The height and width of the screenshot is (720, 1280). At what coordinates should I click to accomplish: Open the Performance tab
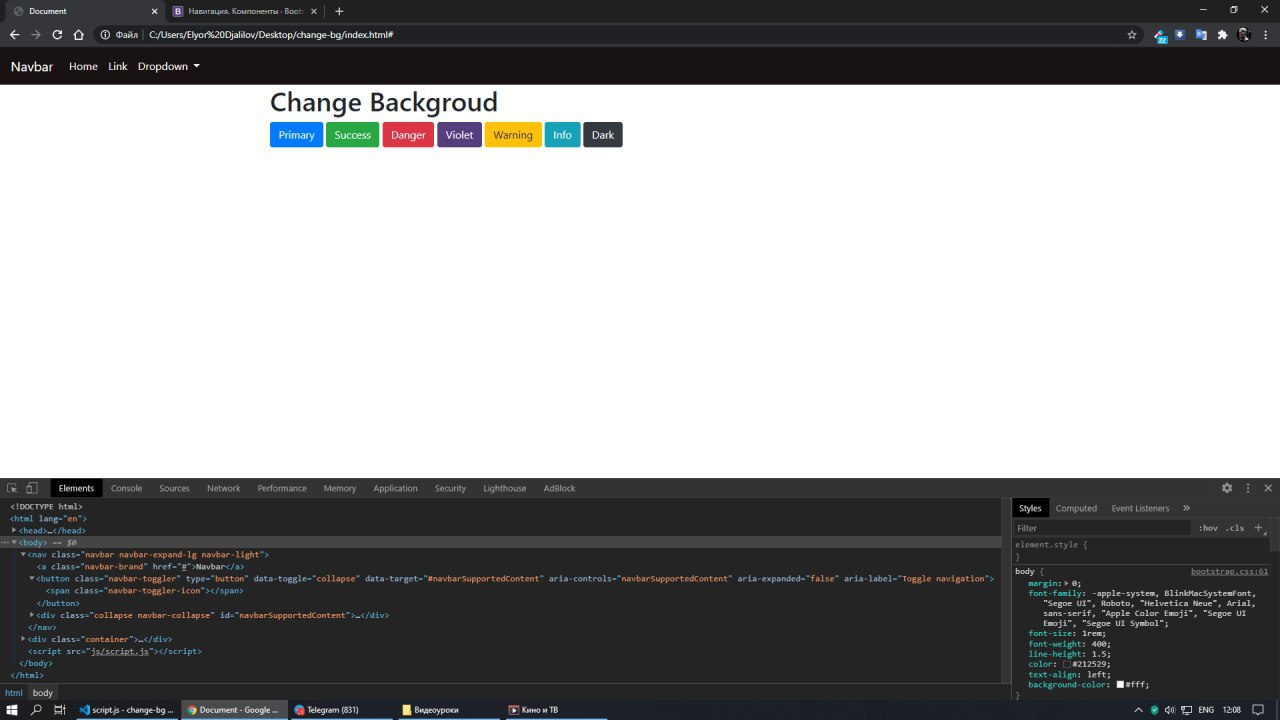pyautogui.click(x=282, y=488)
